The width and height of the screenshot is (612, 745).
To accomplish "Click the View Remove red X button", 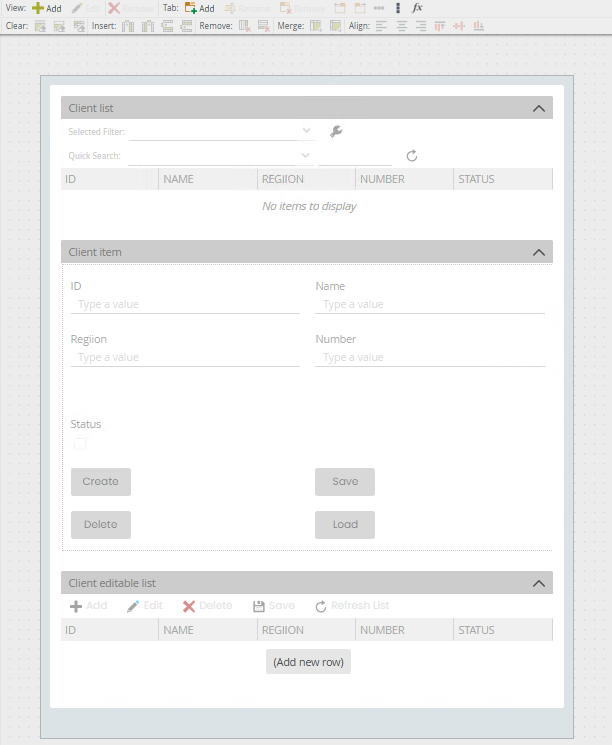I will (x=131, y=8).
